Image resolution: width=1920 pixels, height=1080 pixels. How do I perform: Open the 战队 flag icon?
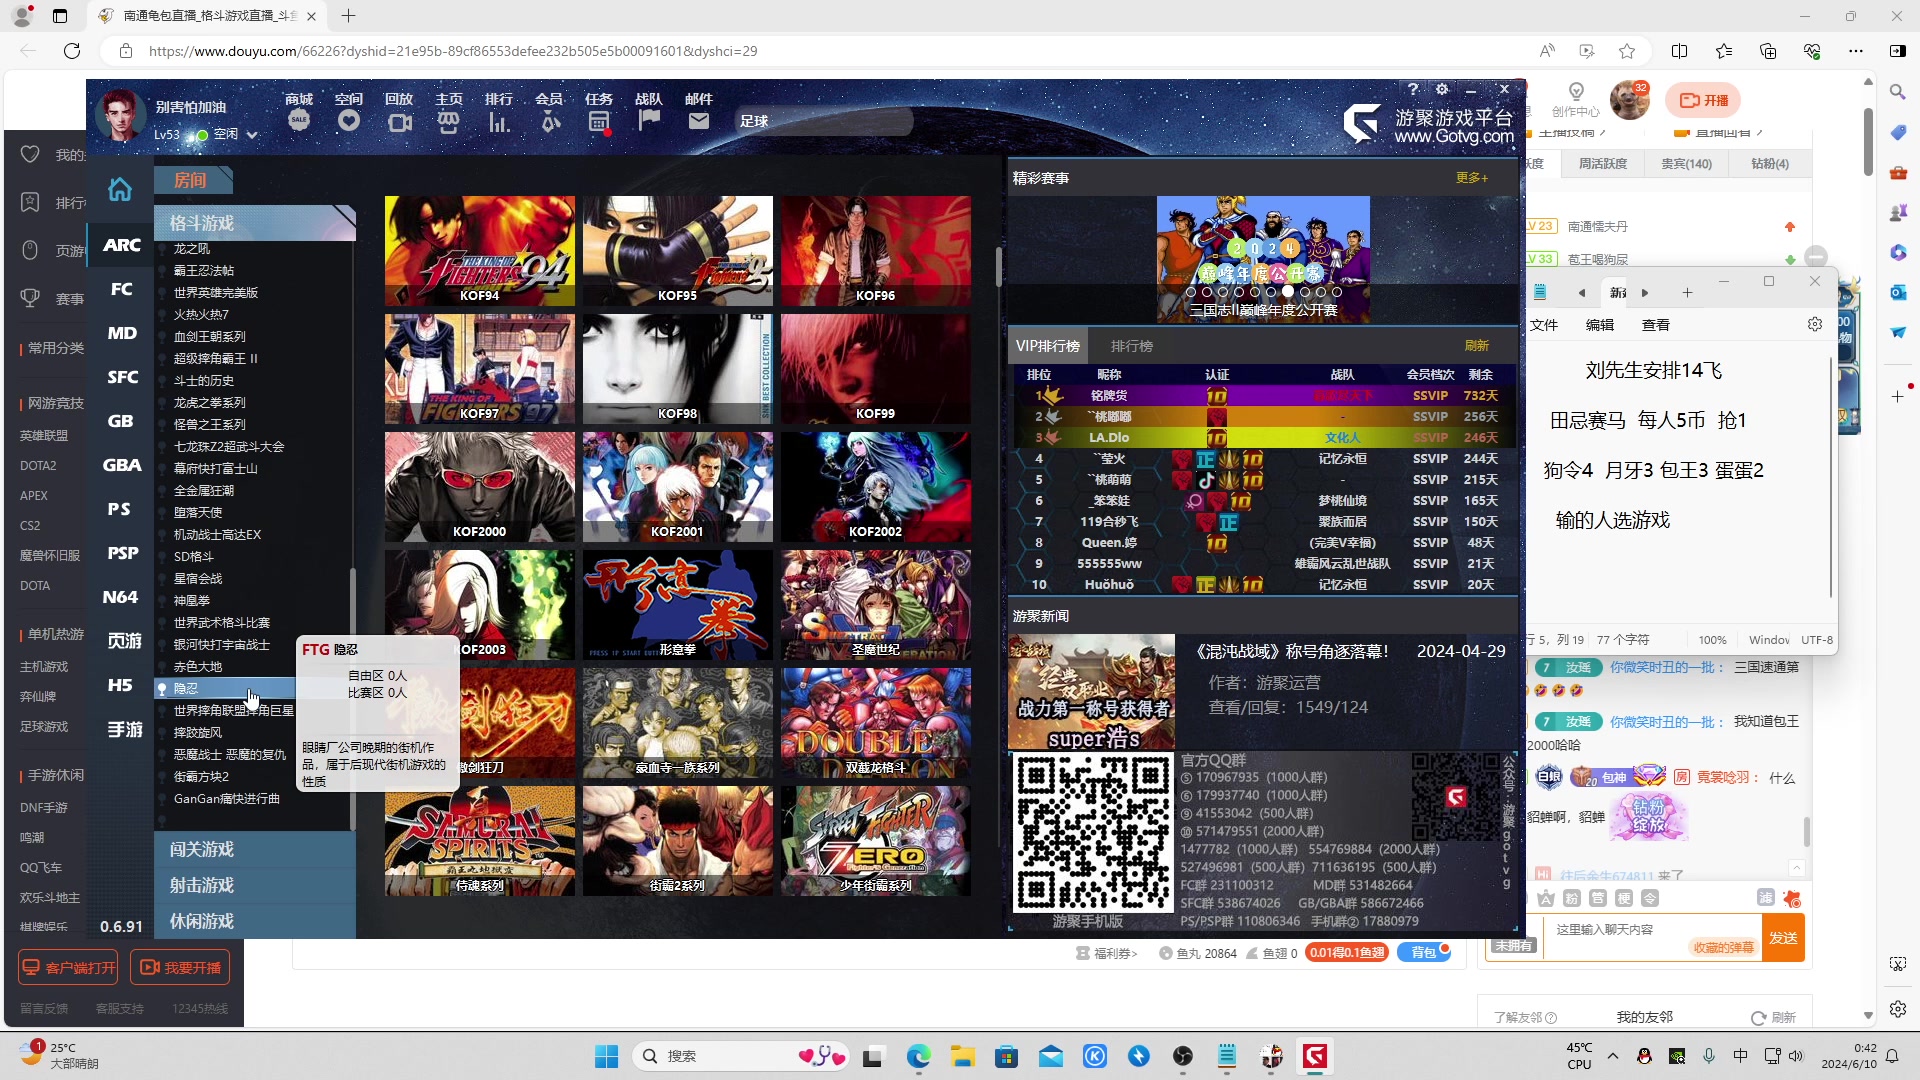coord(649,121)
